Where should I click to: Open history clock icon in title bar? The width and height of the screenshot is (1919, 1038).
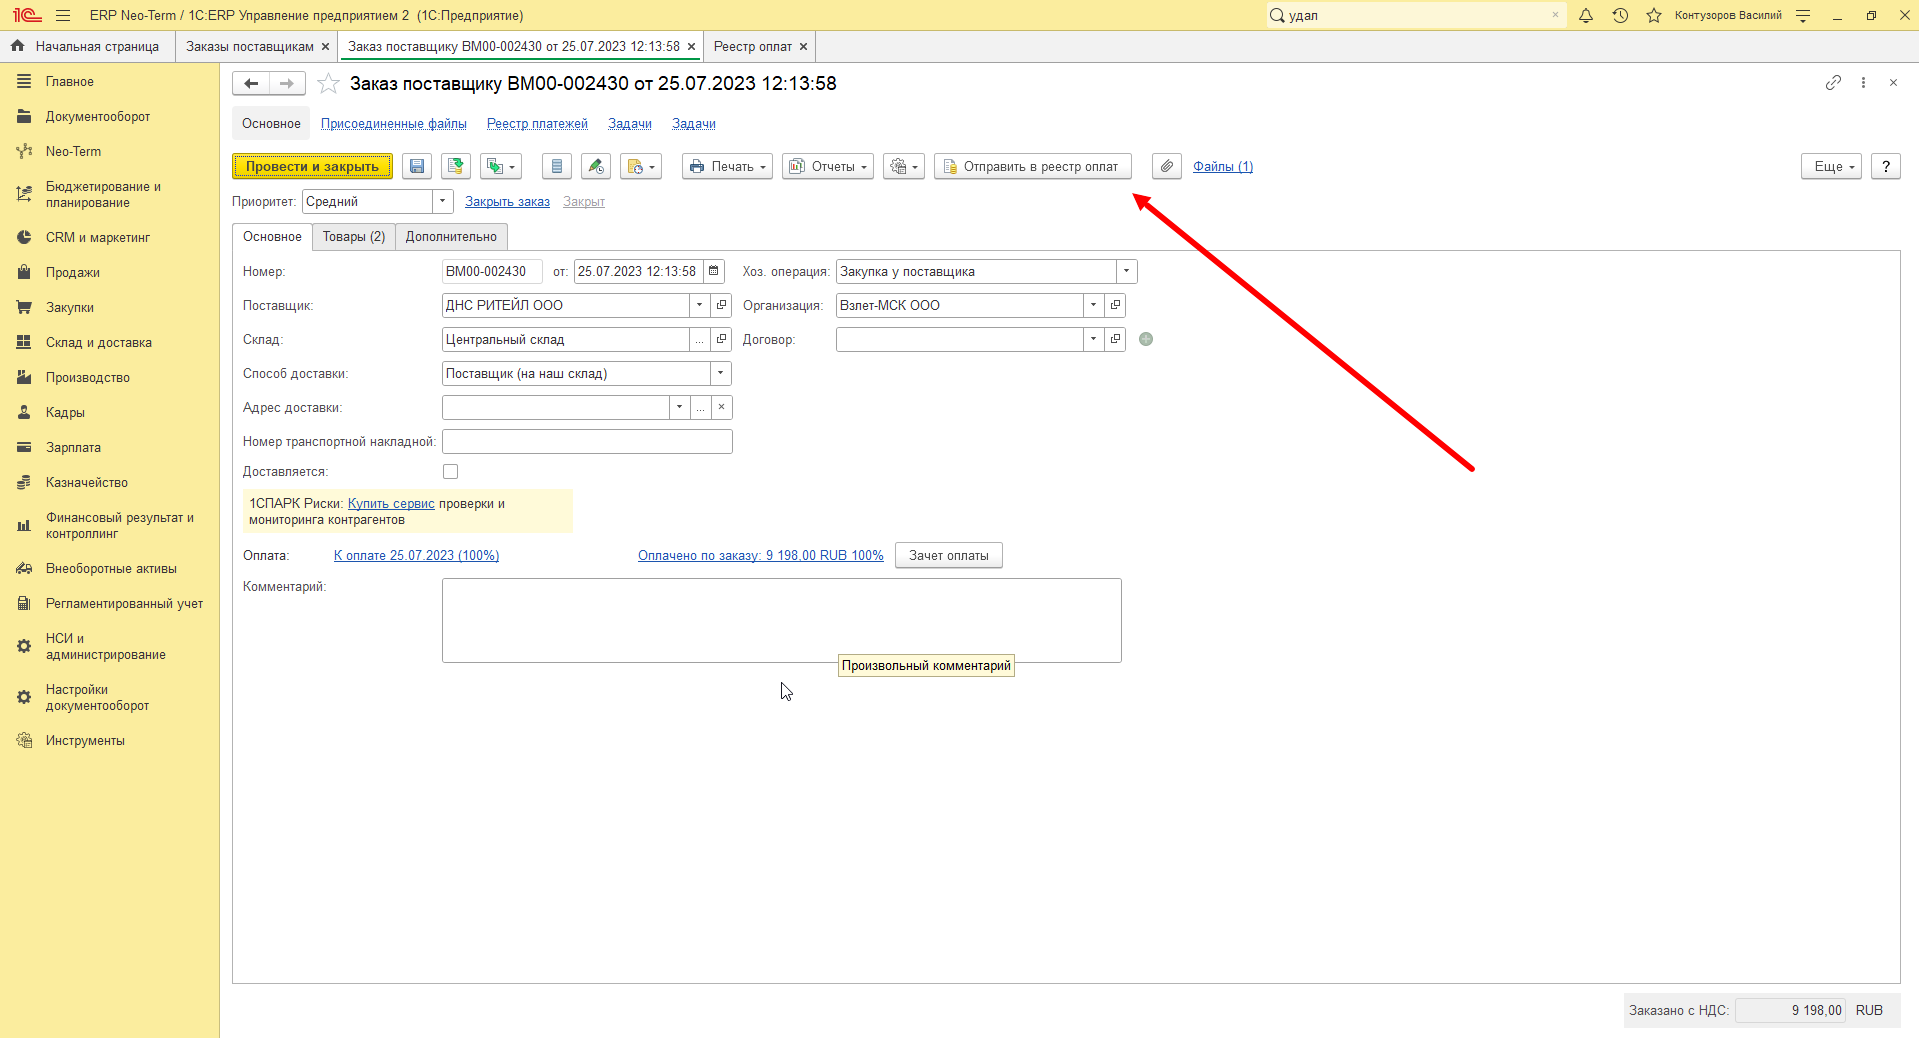point(1620,15)
